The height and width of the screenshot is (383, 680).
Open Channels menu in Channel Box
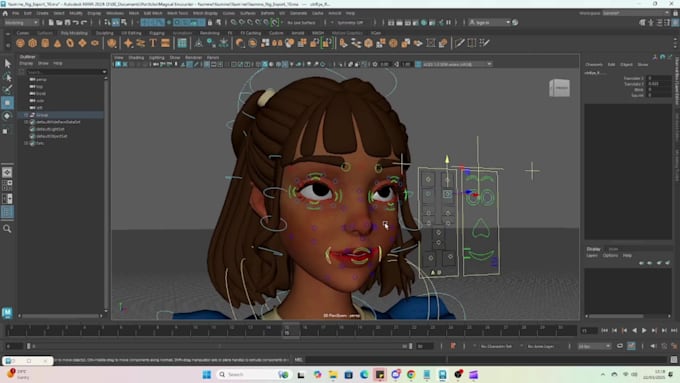[x=594, y=65]
